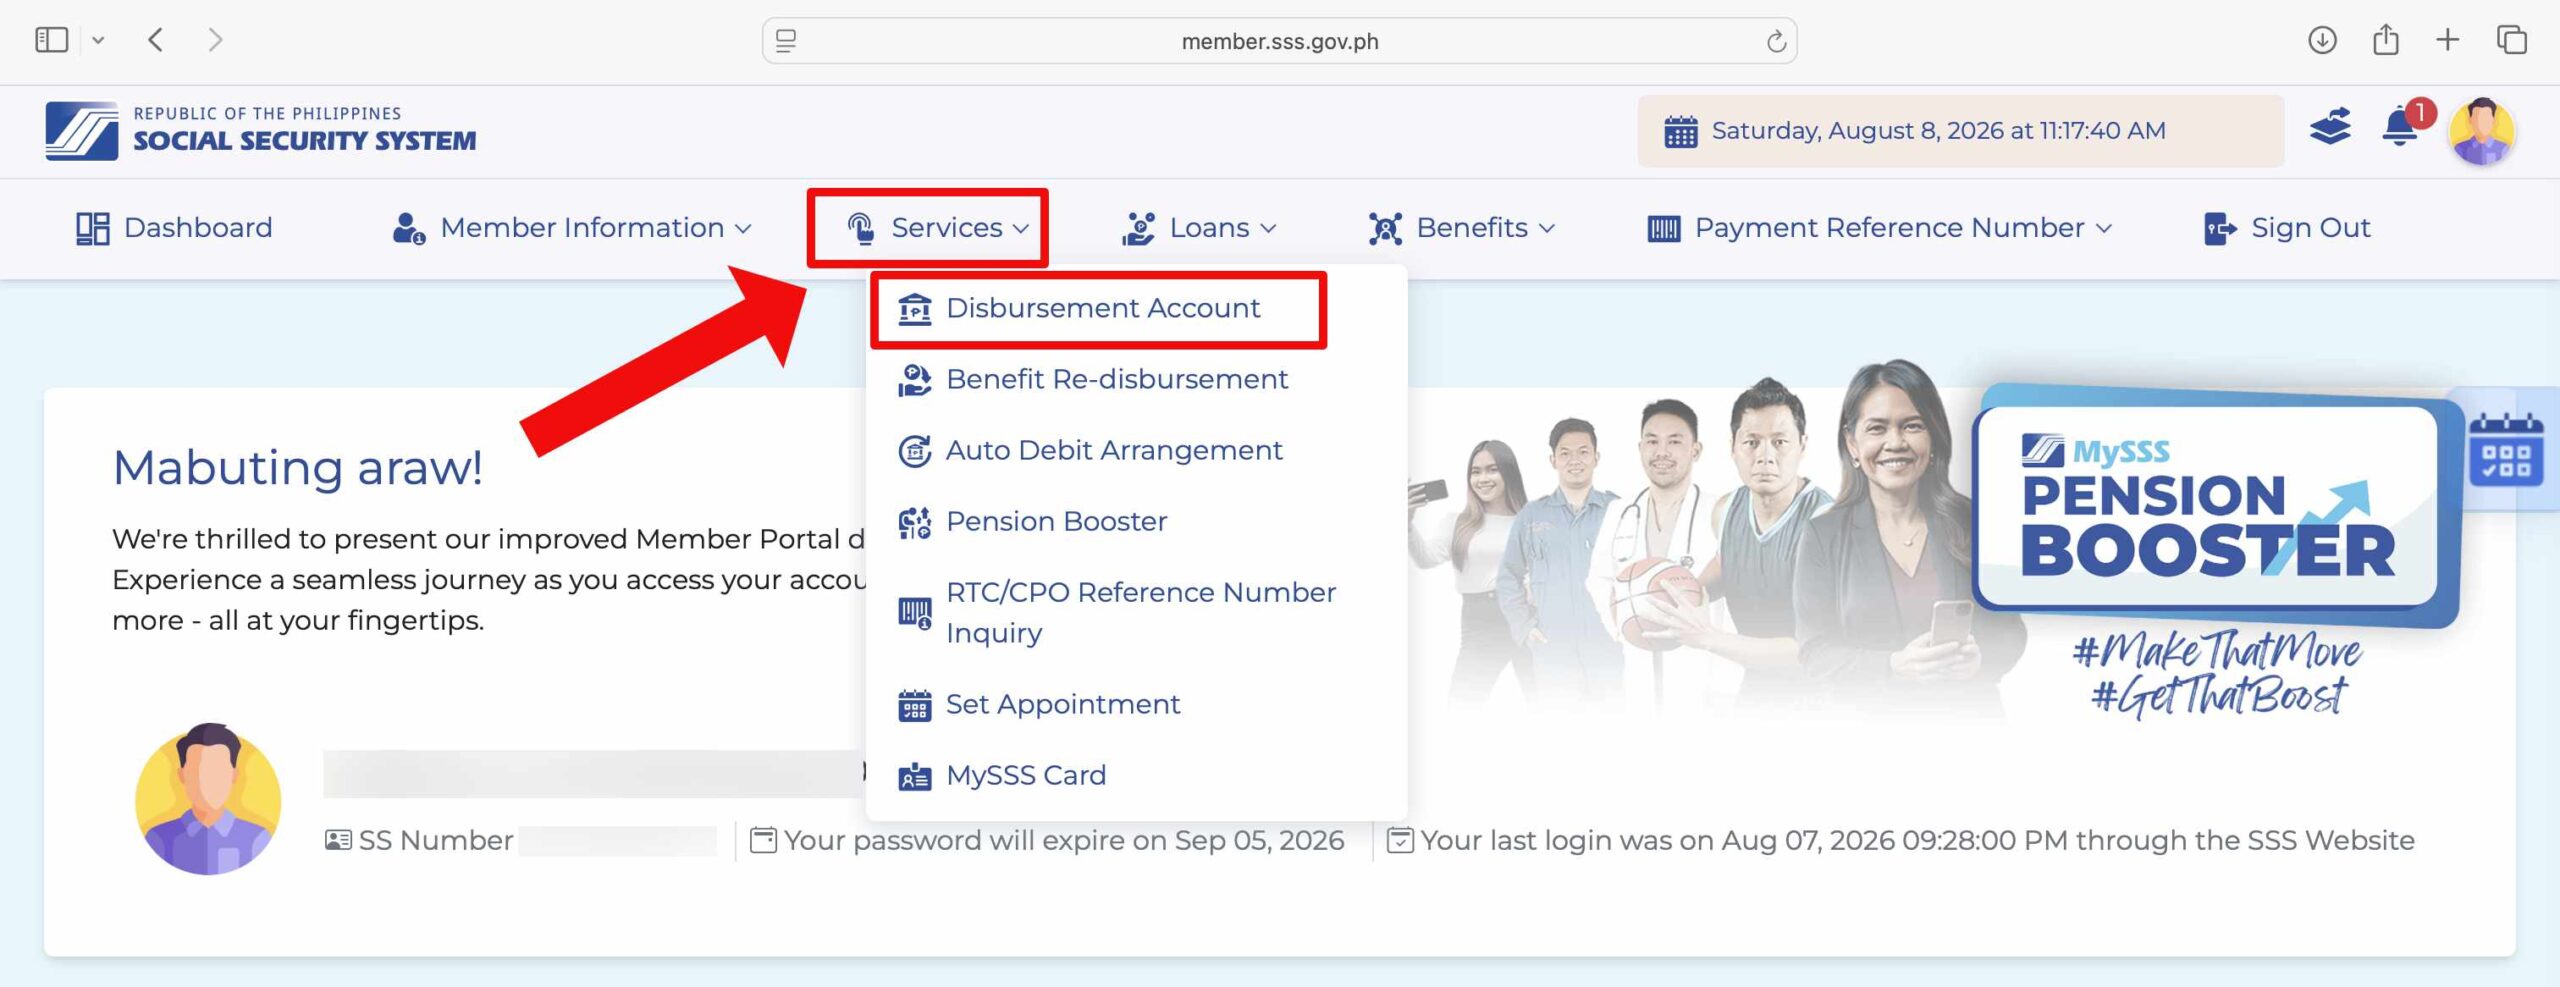Click the Services touch-hand icon

[860, 228]
